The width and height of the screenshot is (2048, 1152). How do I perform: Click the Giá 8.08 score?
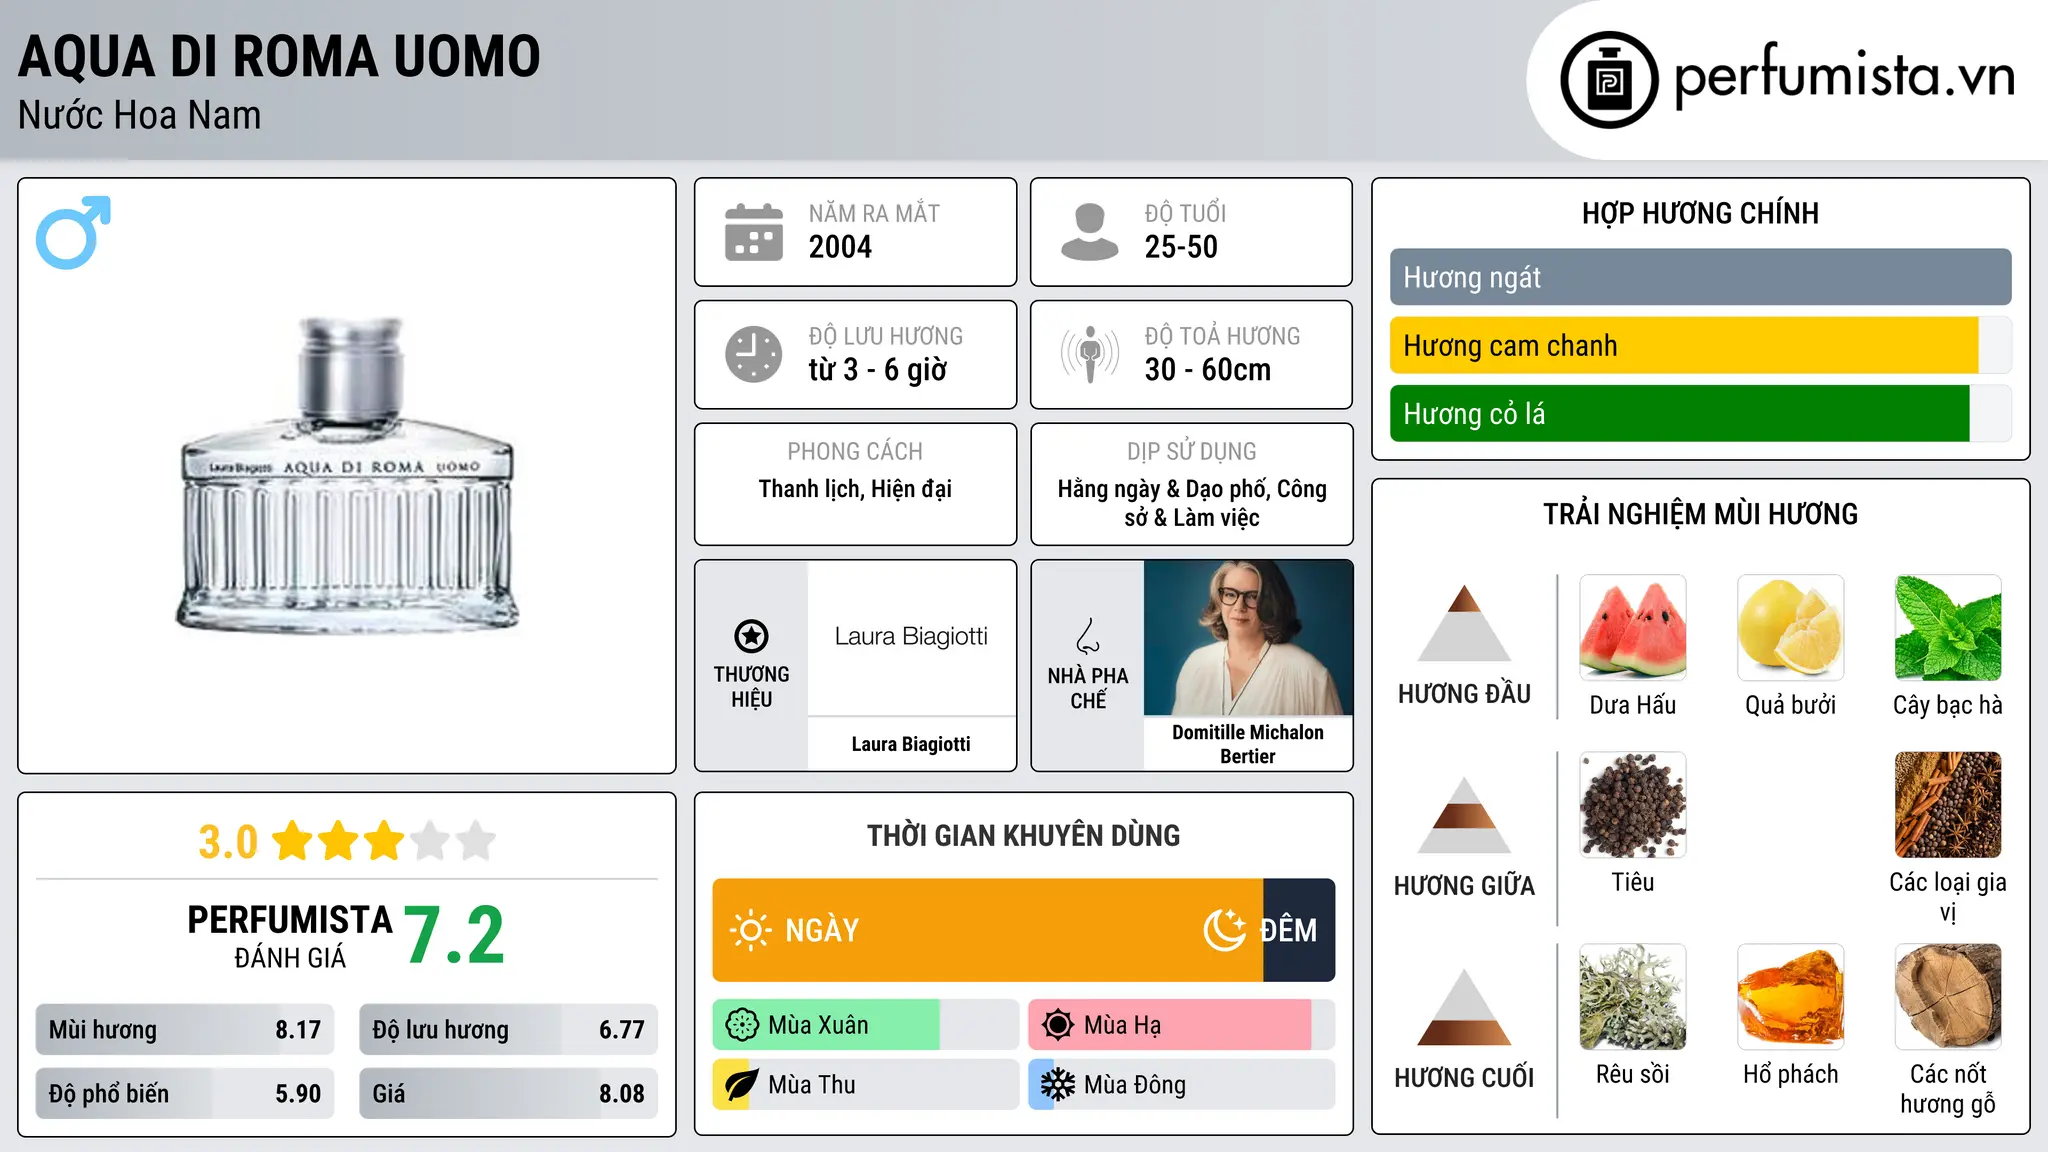[508, 1094]
